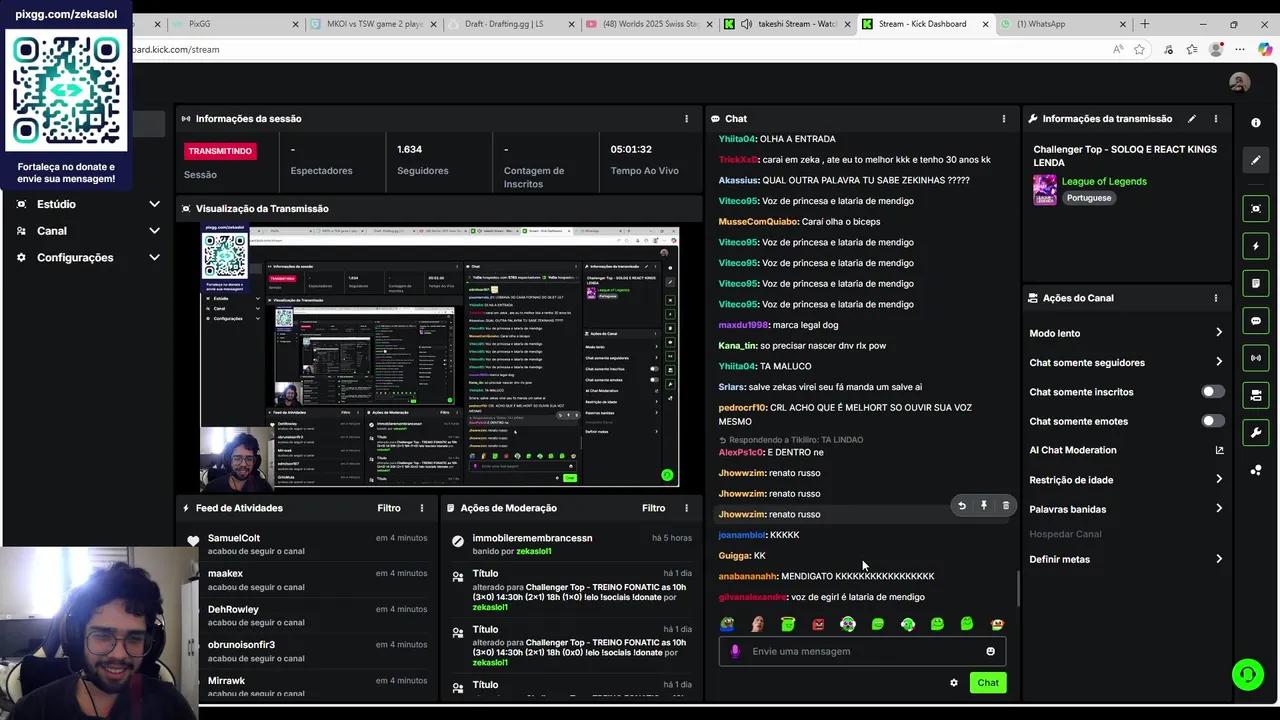The height and width of the screenshot is (720, 1280).
Task: Pin the highlighted Jhowwzim chat message
Action: click(984, 506)
